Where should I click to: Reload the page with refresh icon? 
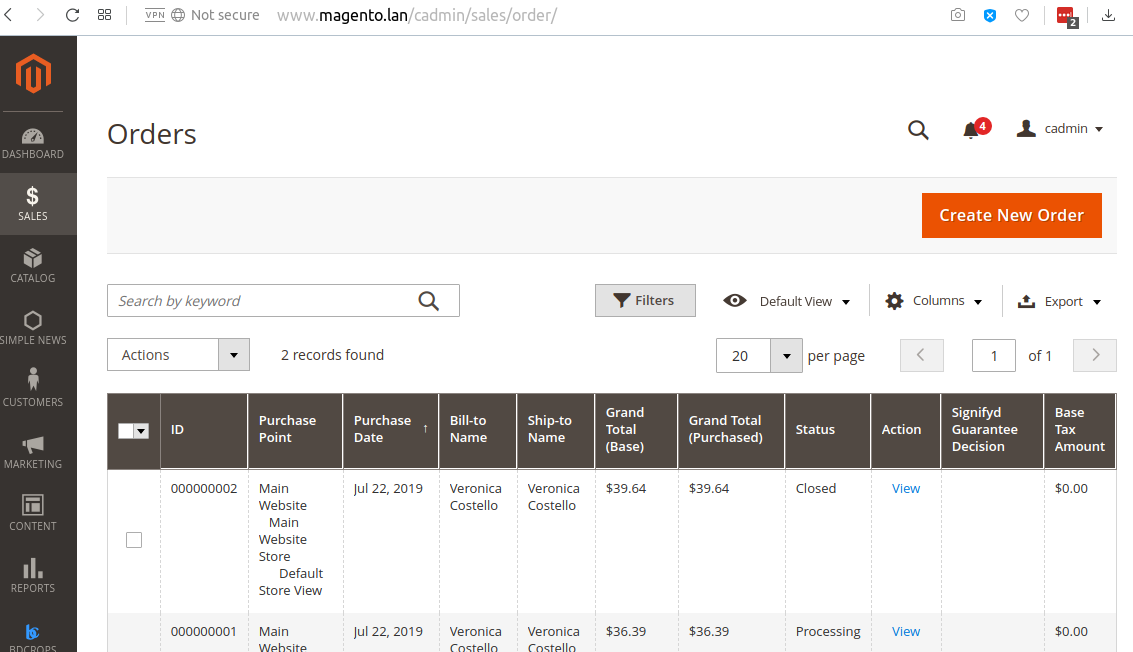72,14
